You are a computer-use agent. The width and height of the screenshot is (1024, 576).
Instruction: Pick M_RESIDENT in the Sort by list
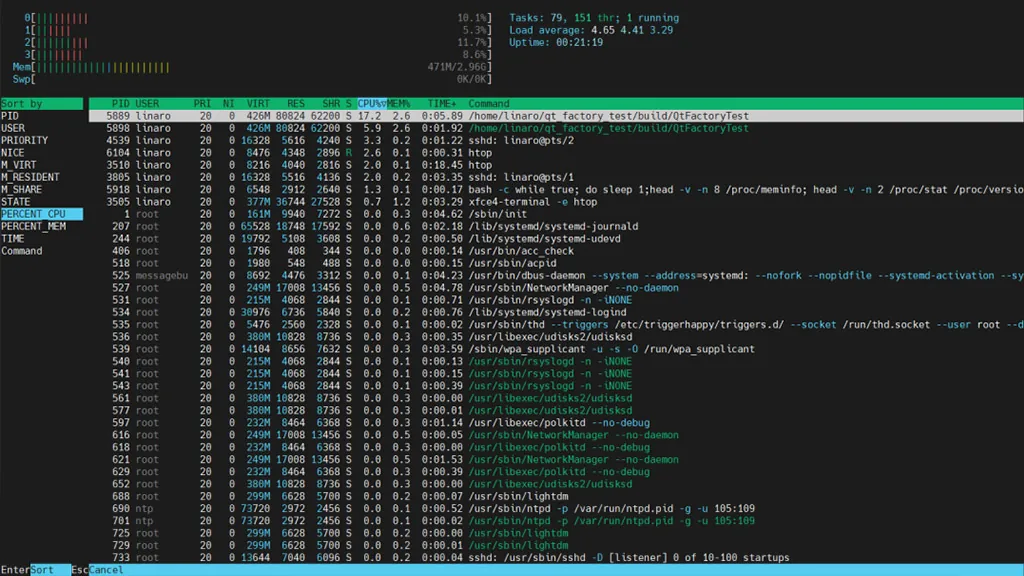pos(42,178)
